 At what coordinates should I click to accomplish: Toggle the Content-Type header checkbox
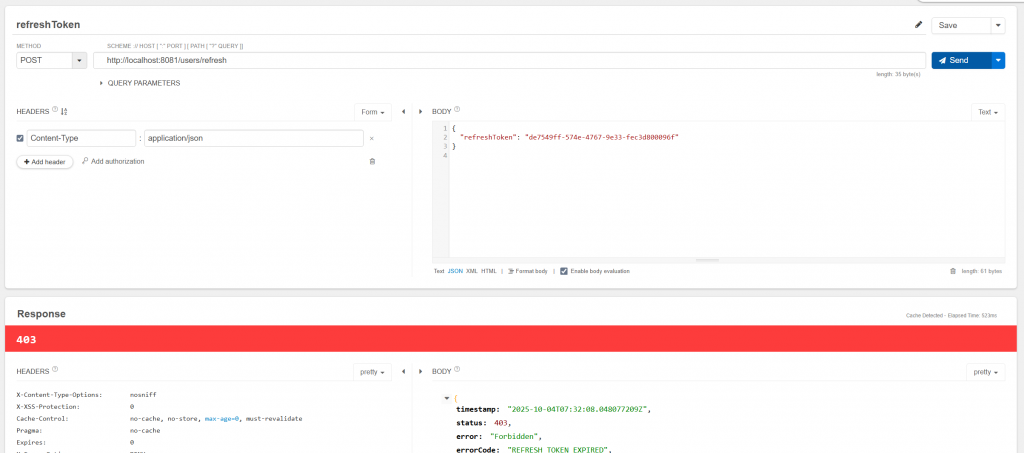click(20, 138)
